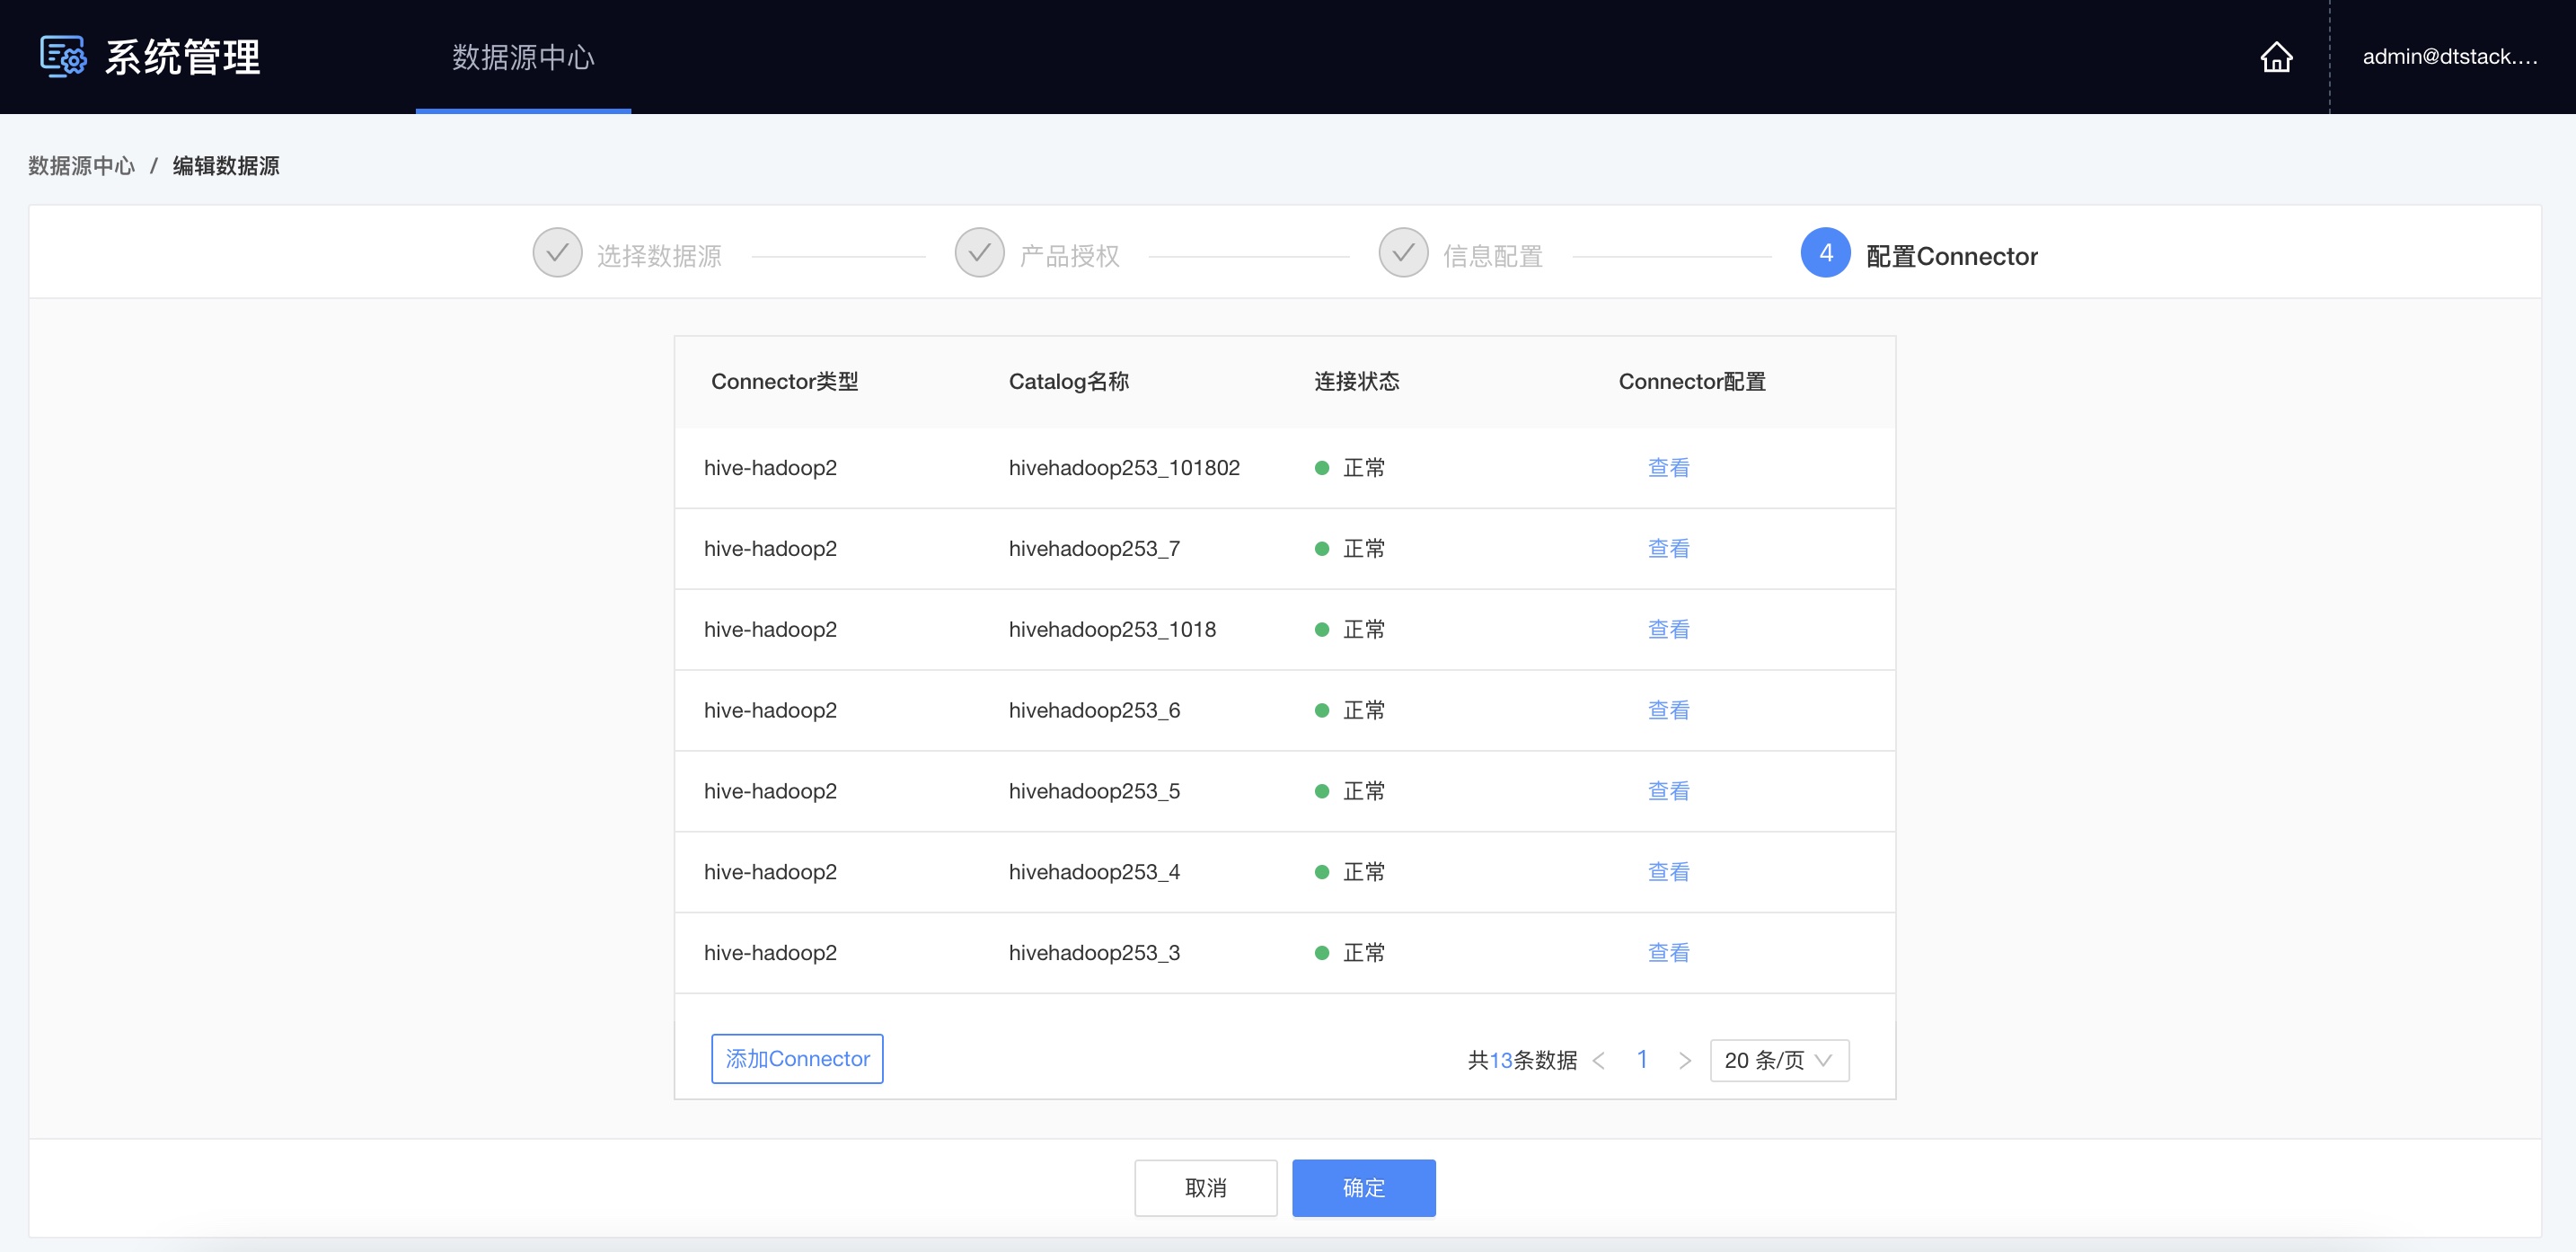View config for hivehadoop253_6
Screen dimensions: 2576x1252
[x=1668, y=711]
